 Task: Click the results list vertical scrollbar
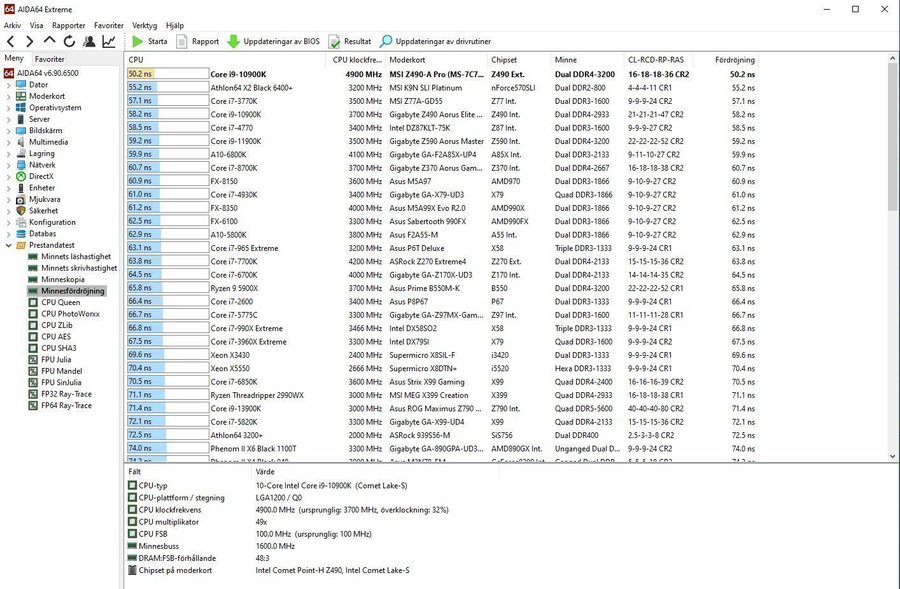point(892,257)
